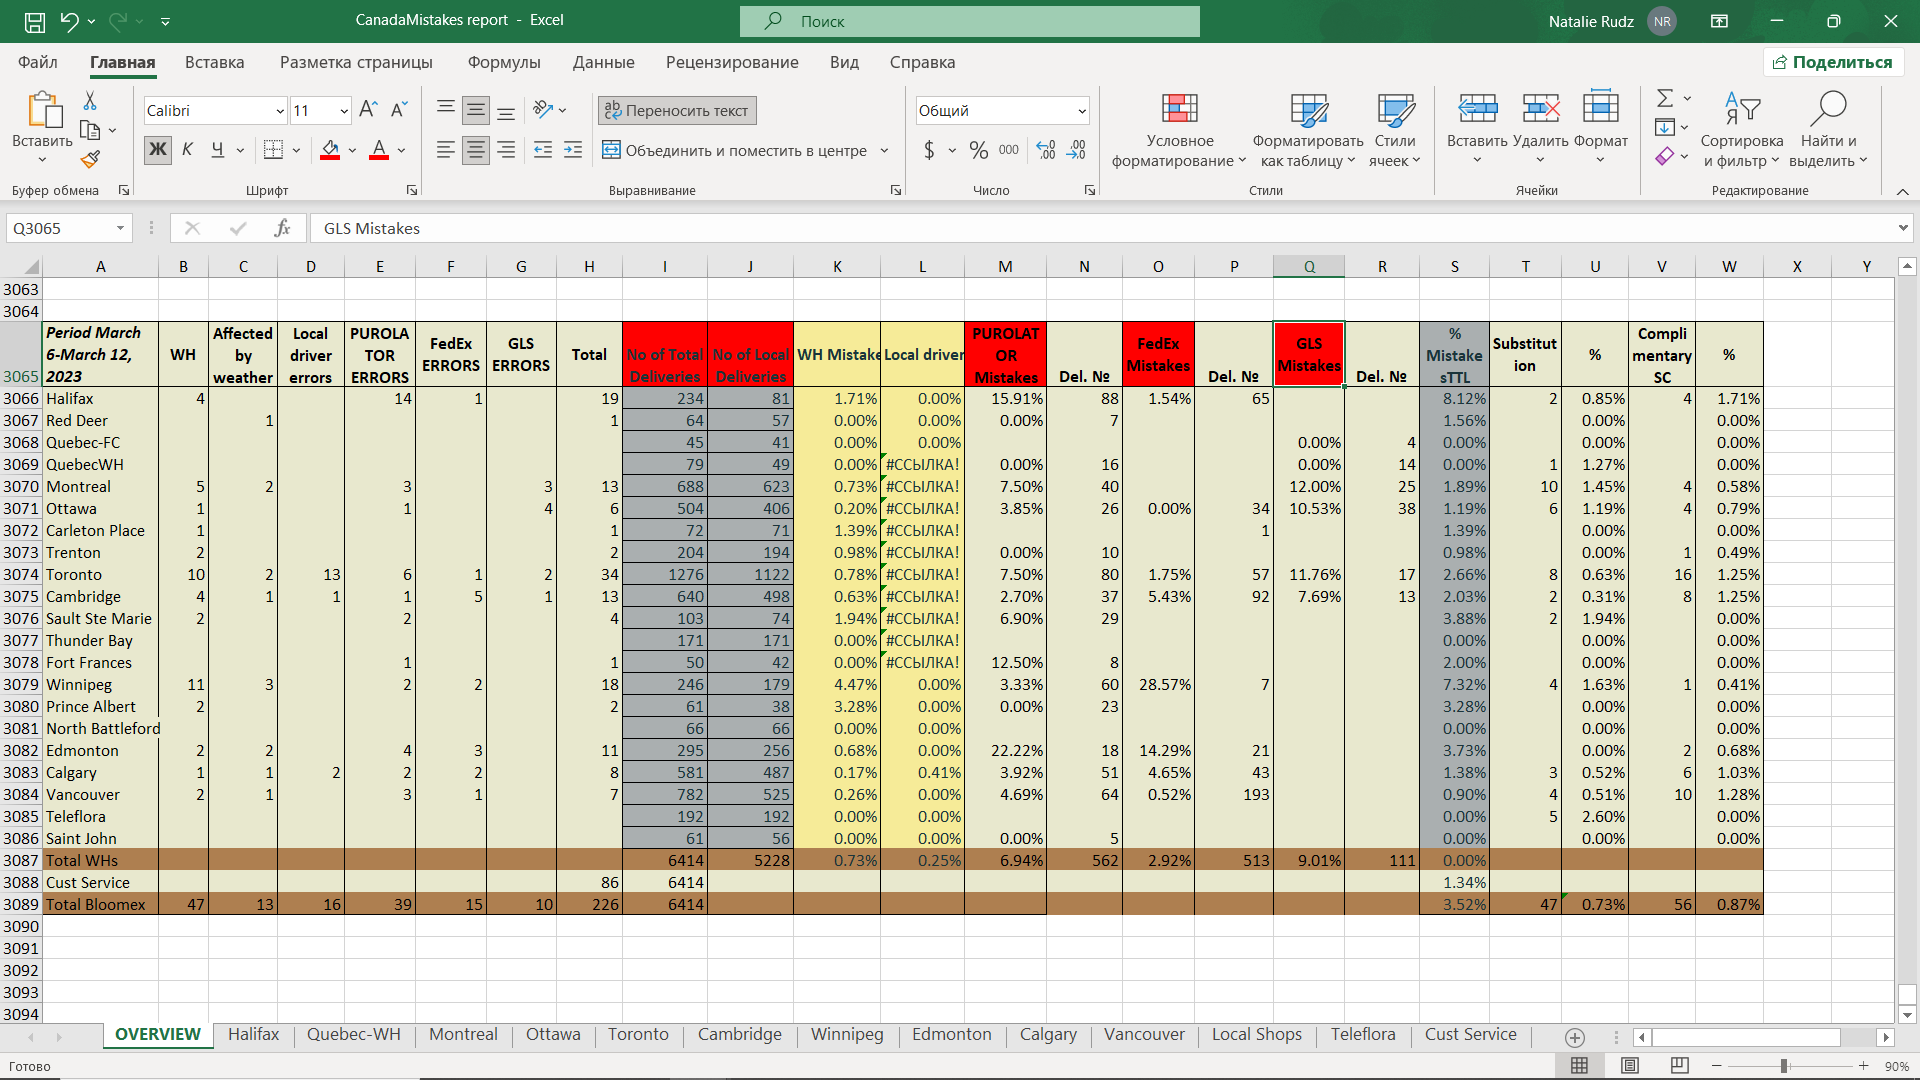Apply the red font color swatch

click(379, 150)
